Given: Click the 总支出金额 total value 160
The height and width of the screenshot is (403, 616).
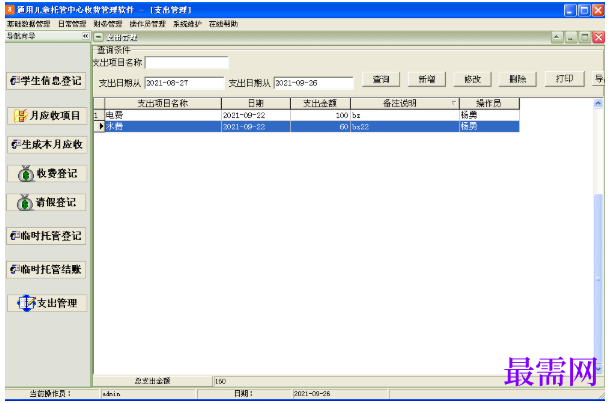Looking at the screenshot, I should point(220,381).
